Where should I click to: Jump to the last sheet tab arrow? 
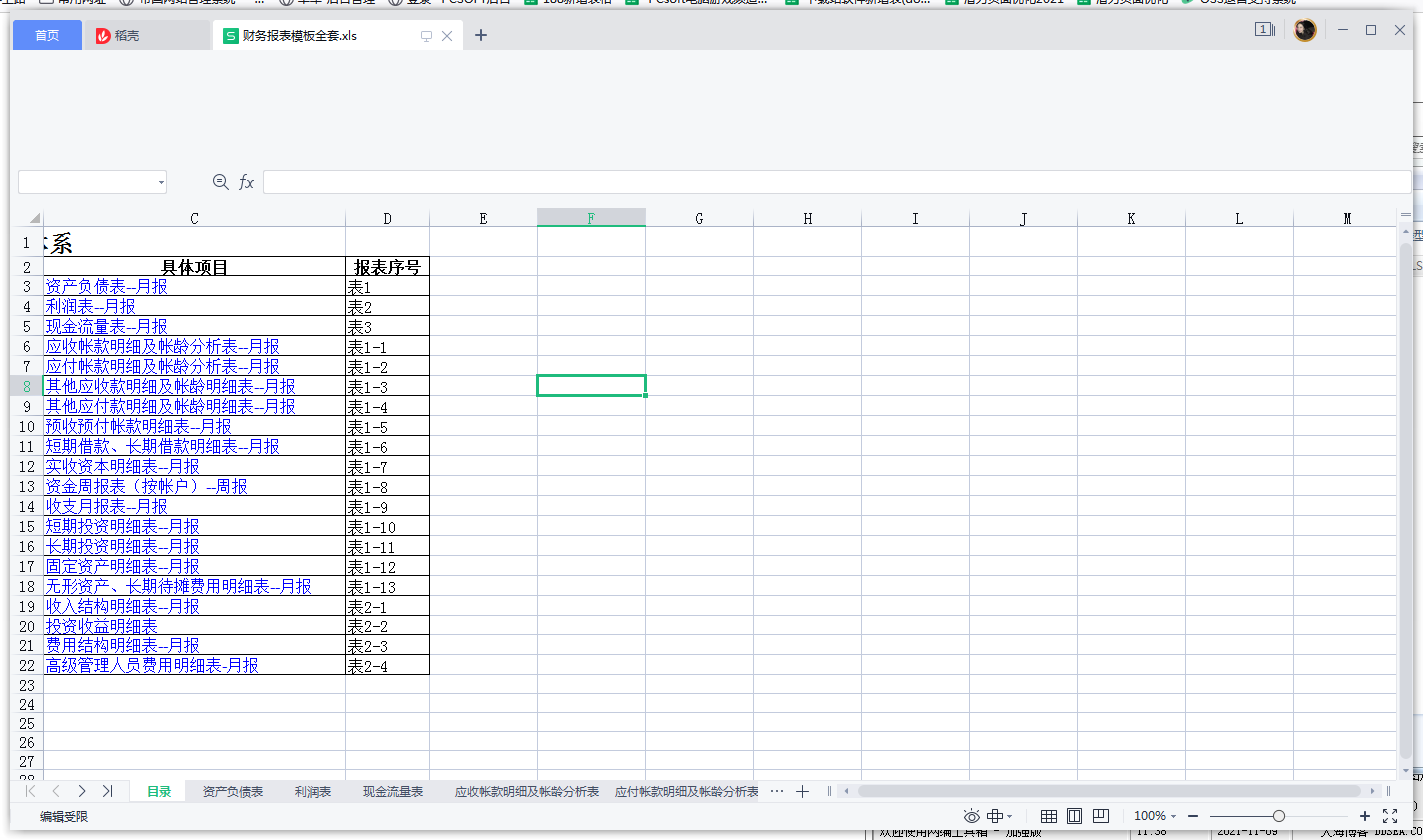coord(107,791)
